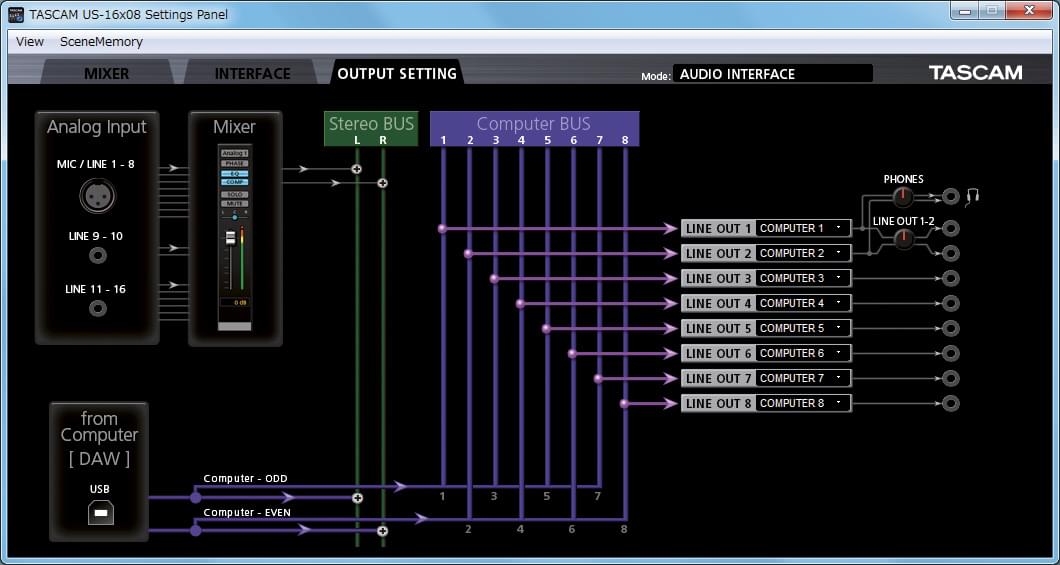Click the USB port icon

coord(101,513)
